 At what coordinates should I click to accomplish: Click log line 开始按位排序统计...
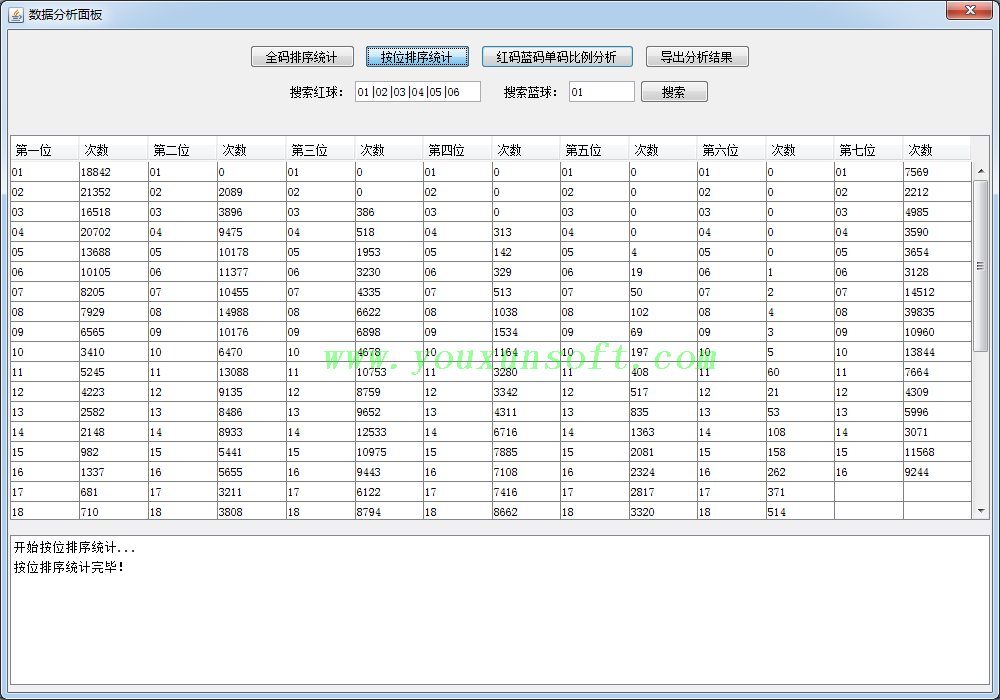click(75, 547)
